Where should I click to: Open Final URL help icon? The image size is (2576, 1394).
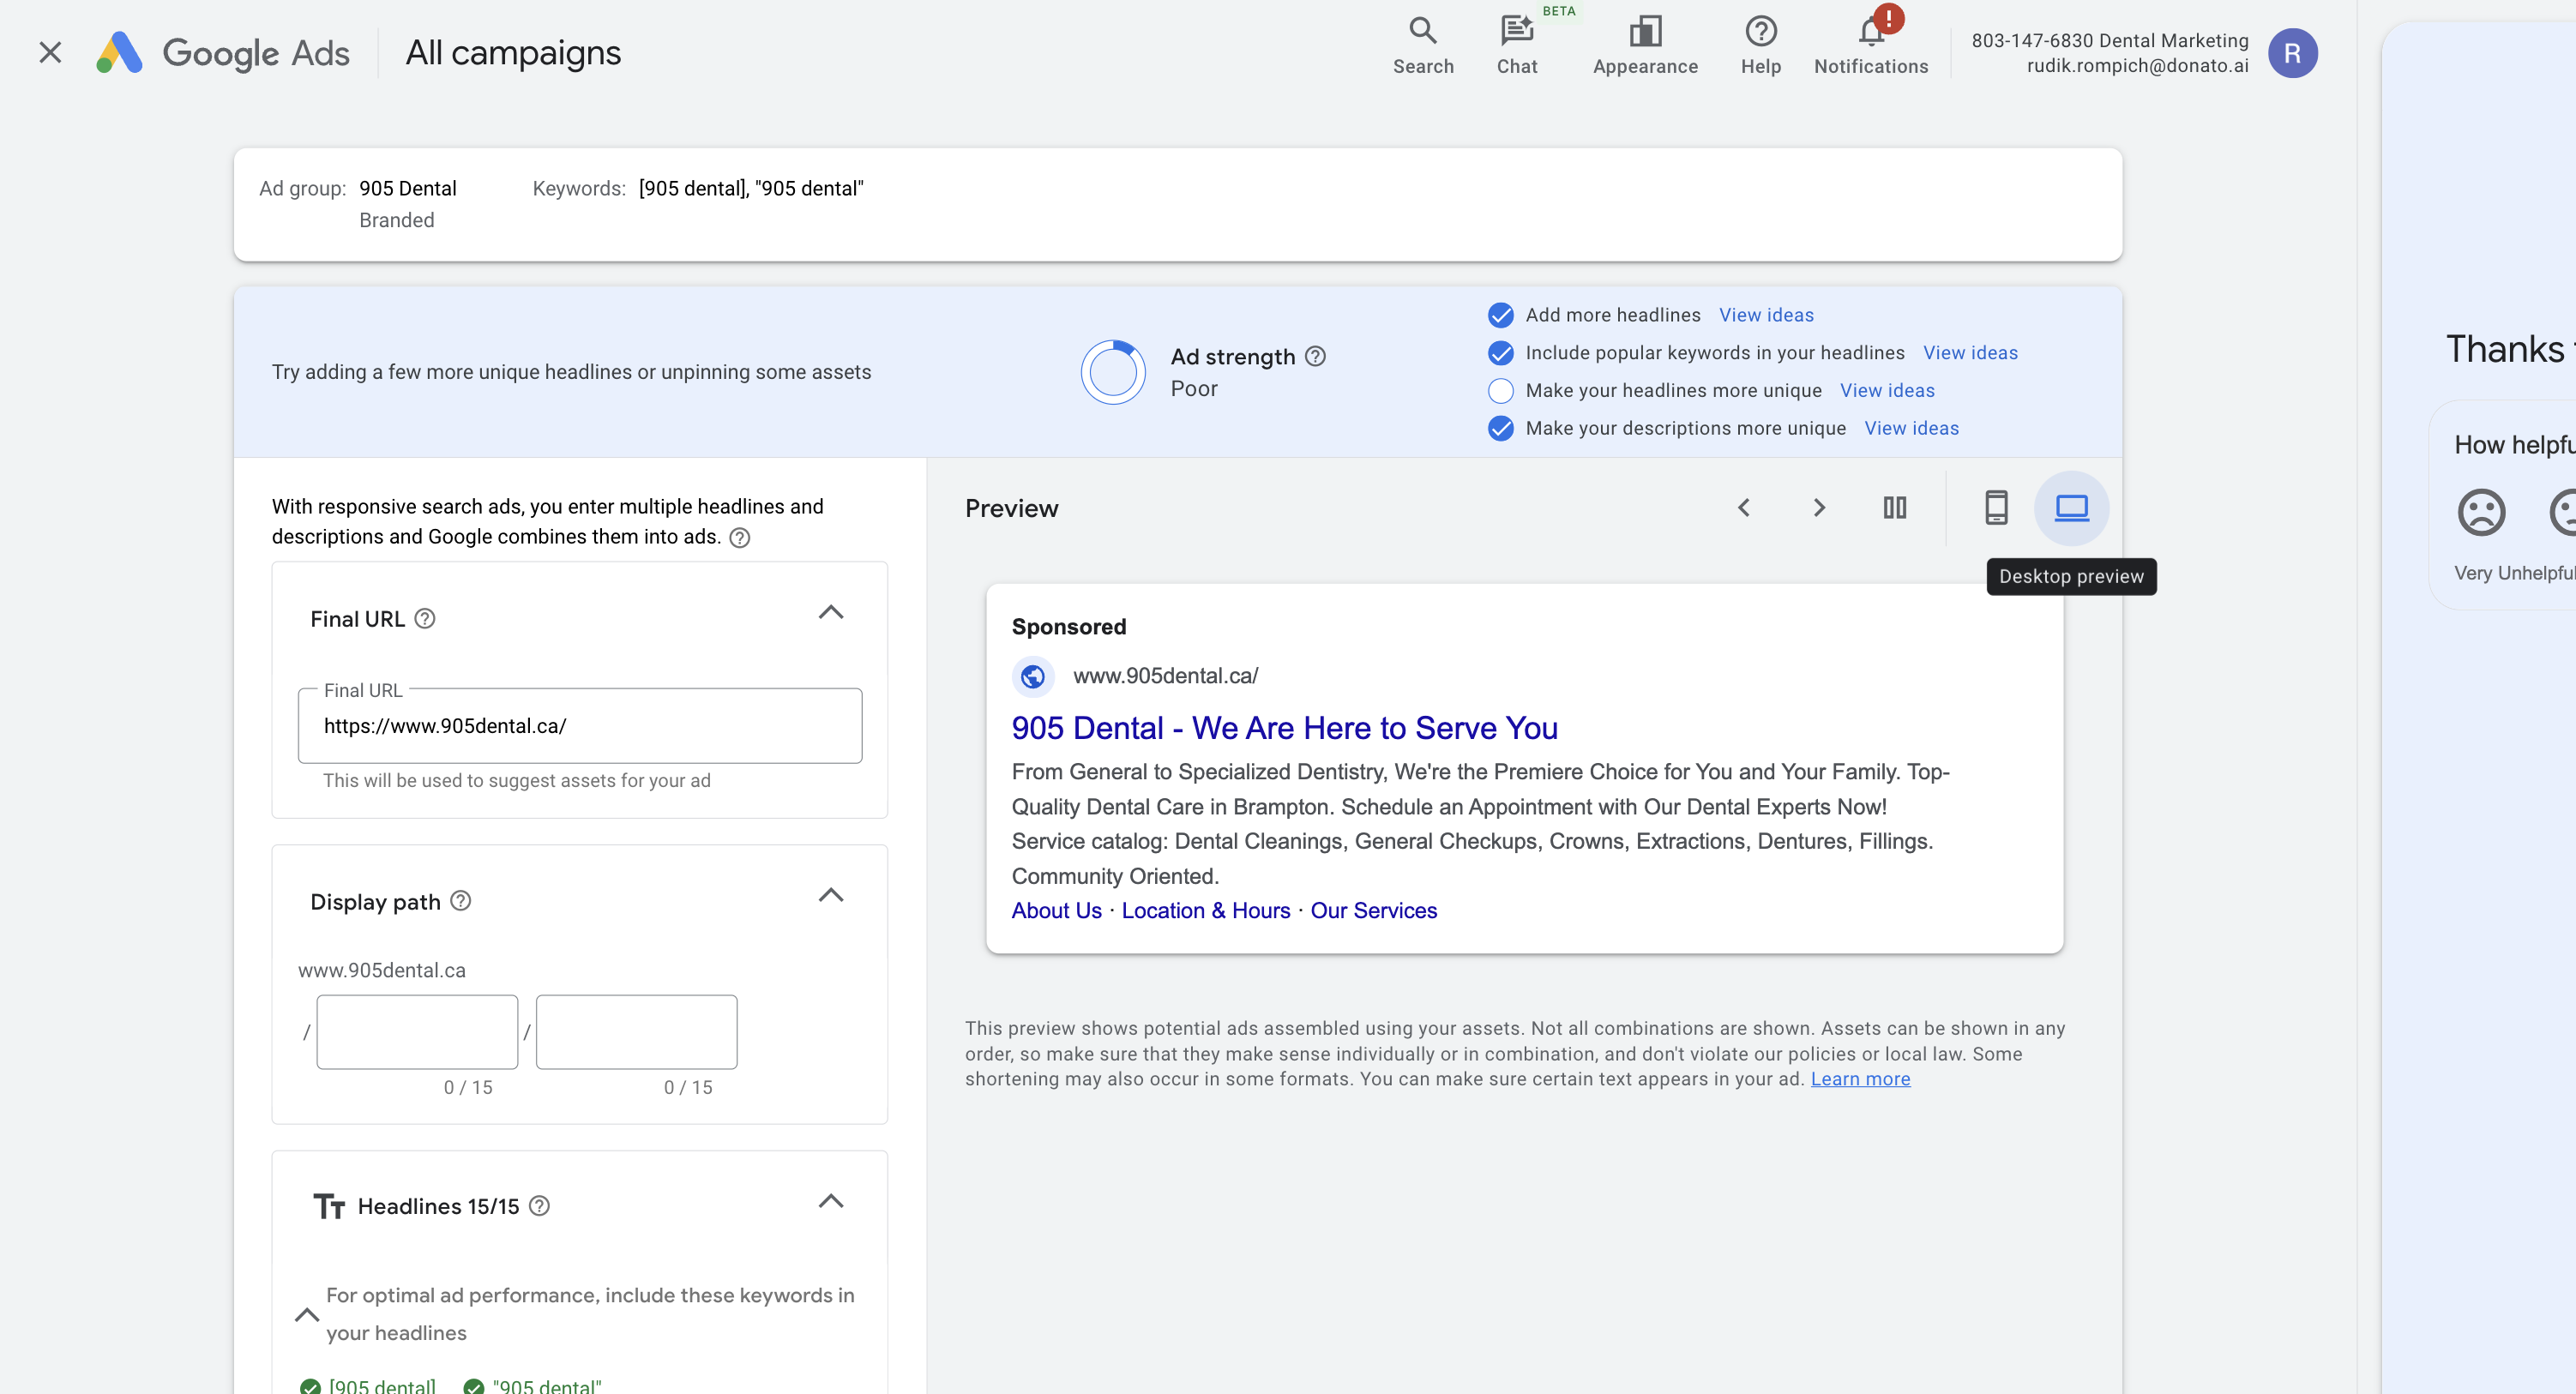coord(425,618)
